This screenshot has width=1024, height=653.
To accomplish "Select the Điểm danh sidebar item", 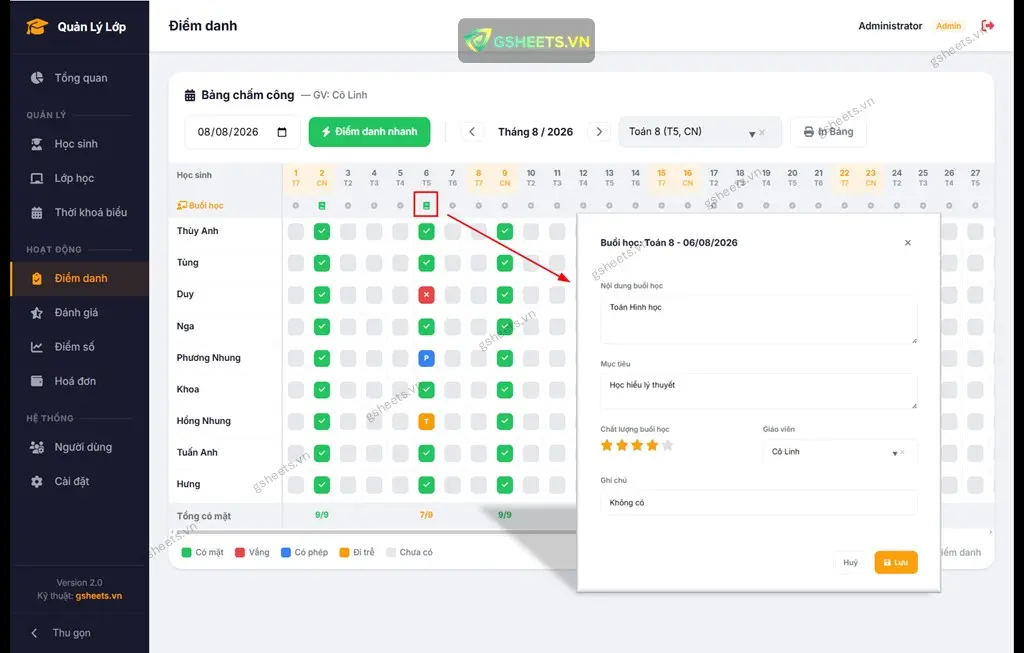I will pos(80,278).
